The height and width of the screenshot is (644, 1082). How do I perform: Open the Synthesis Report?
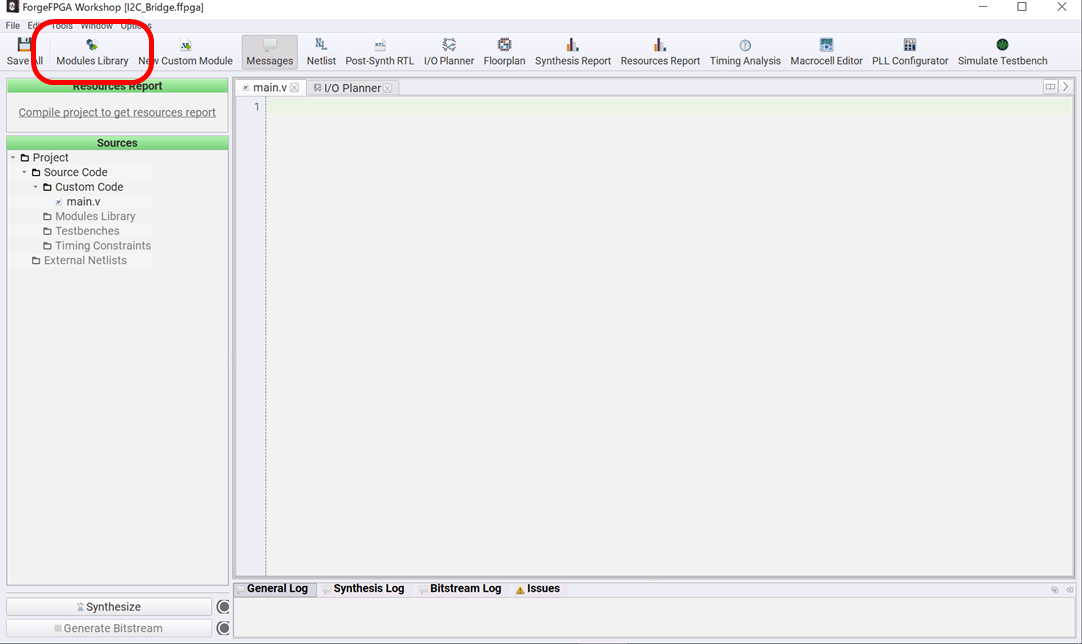[572, 52]
